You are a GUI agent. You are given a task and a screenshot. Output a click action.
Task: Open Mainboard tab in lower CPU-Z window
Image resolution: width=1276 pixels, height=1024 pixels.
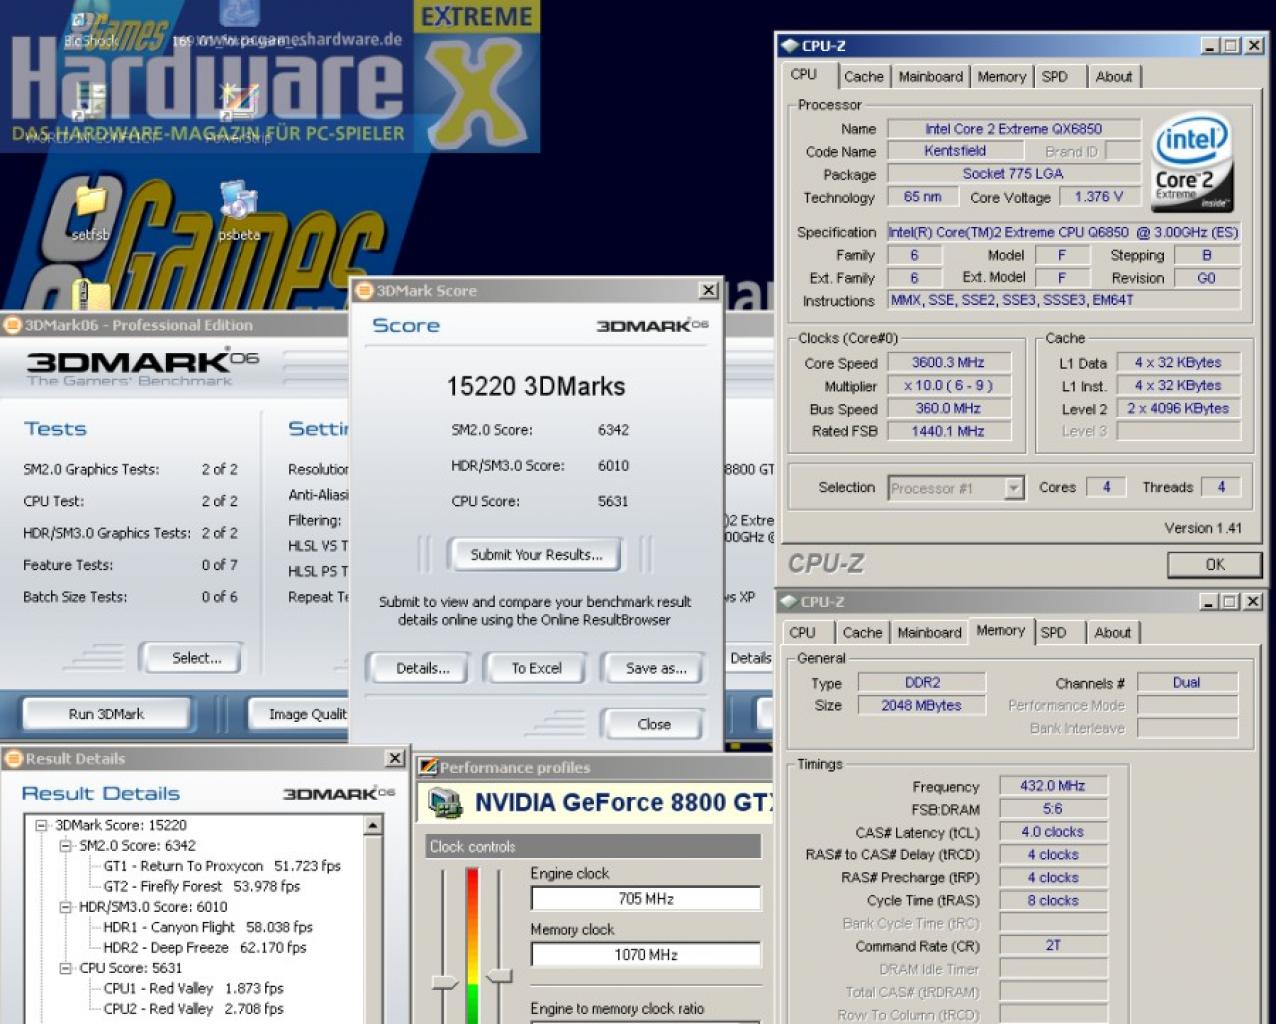(929, 633)
